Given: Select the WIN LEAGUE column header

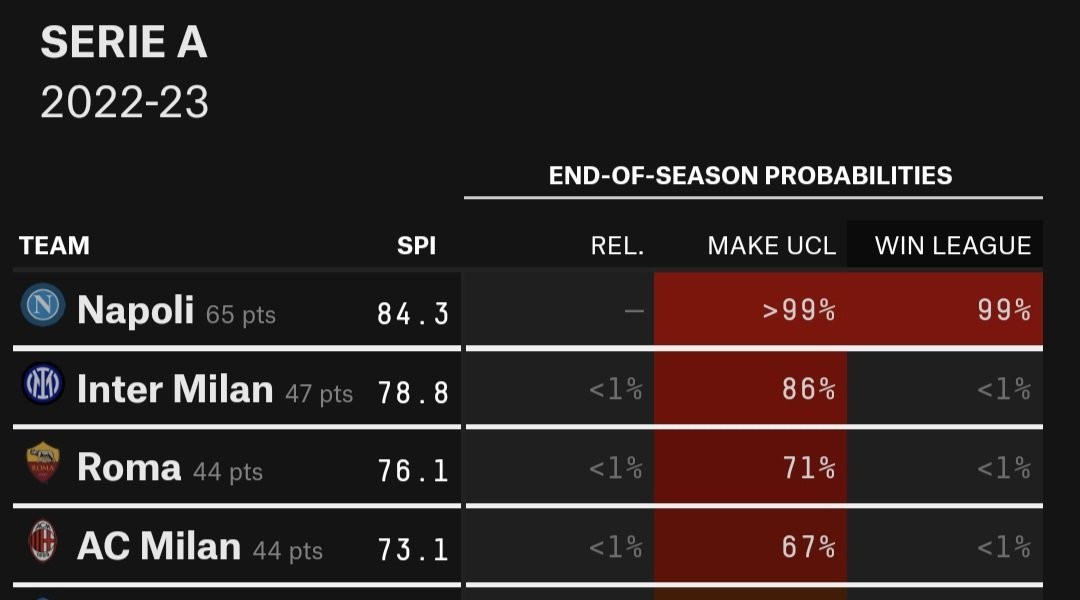Looking at the screenshot, I should pos(952,246).
